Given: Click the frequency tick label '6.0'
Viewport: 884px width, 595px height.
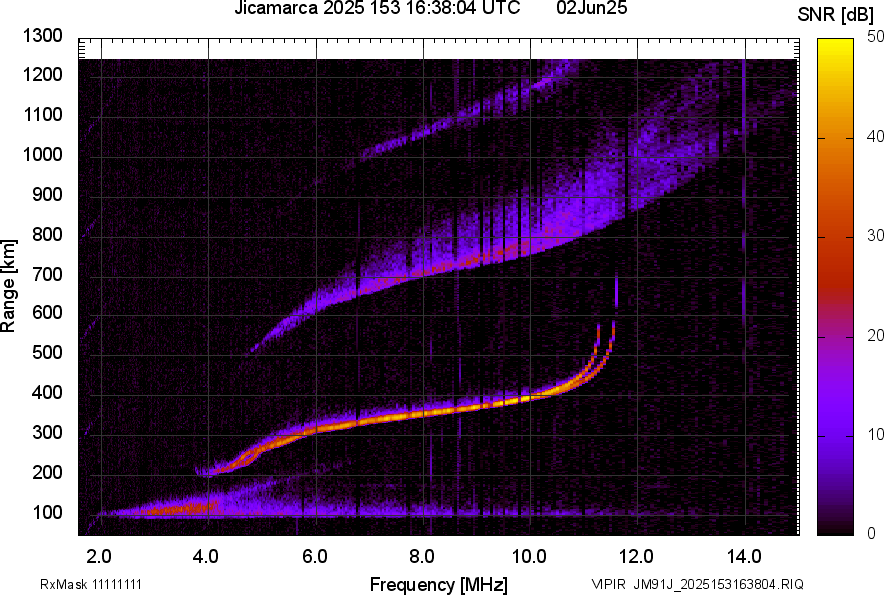Looking at the screenshot, I should tap(315, 556).
